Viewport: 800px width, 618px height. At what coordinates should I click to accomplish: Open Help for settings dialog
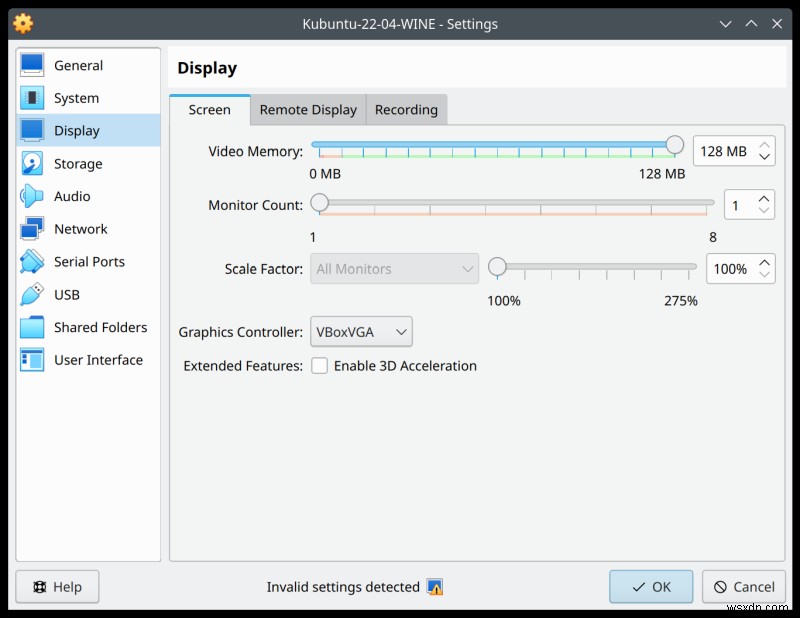[57, 587]
